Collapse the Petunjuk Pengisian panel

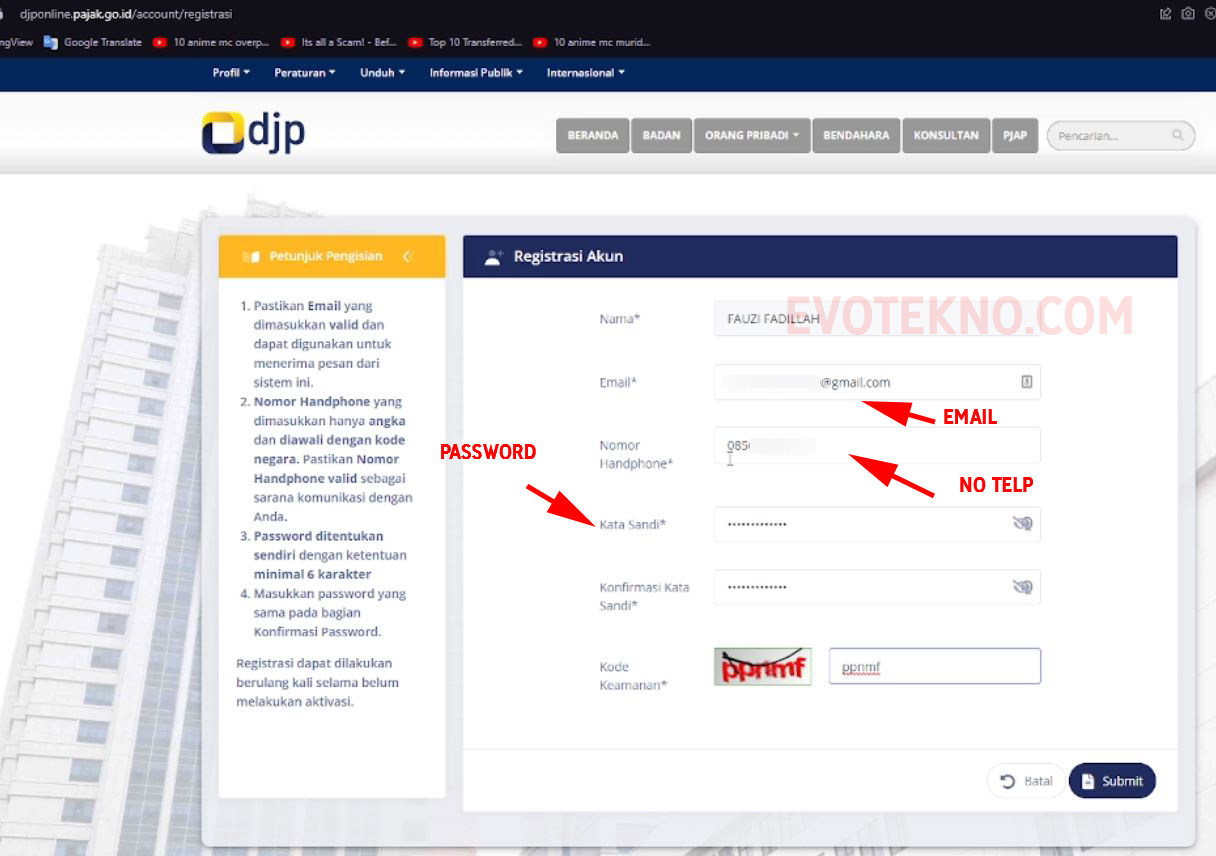407,257
